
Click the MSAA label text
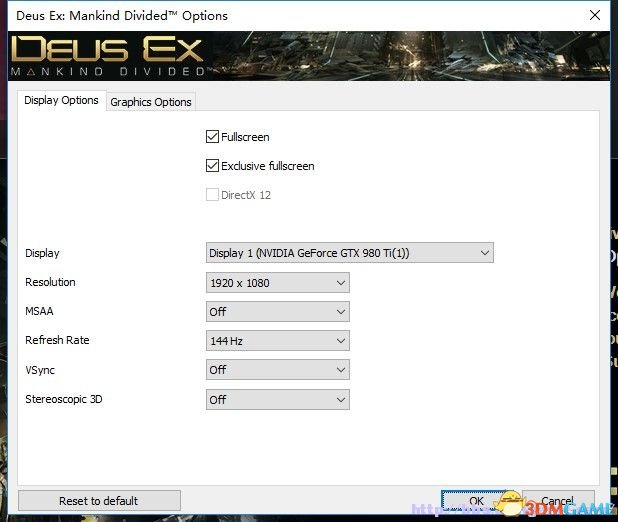39,311
